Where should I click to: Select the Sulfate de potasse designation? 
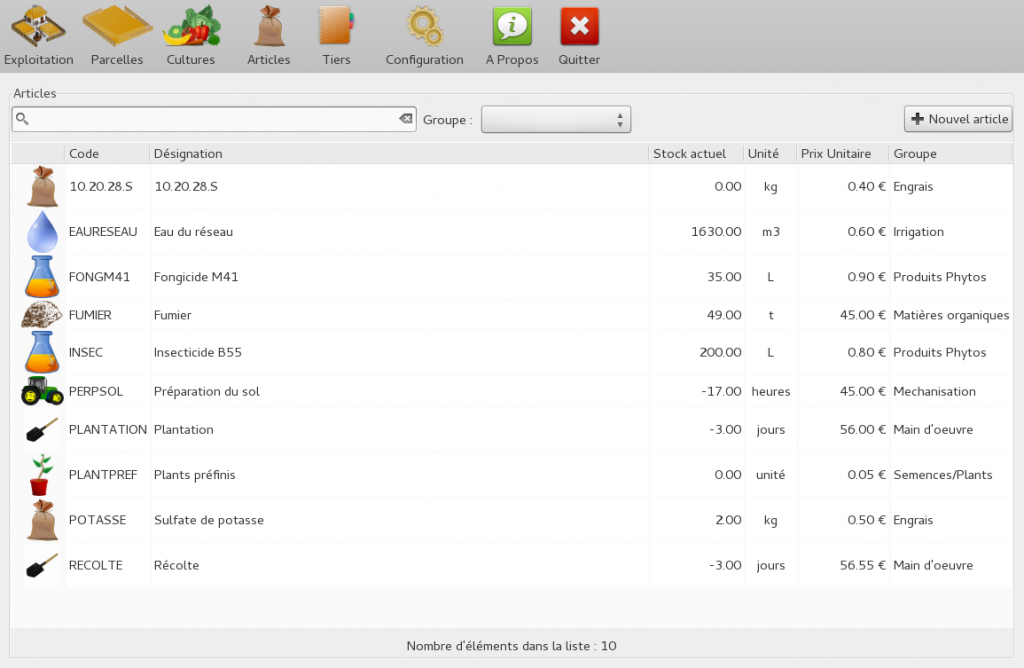click(x=209, y=520)
